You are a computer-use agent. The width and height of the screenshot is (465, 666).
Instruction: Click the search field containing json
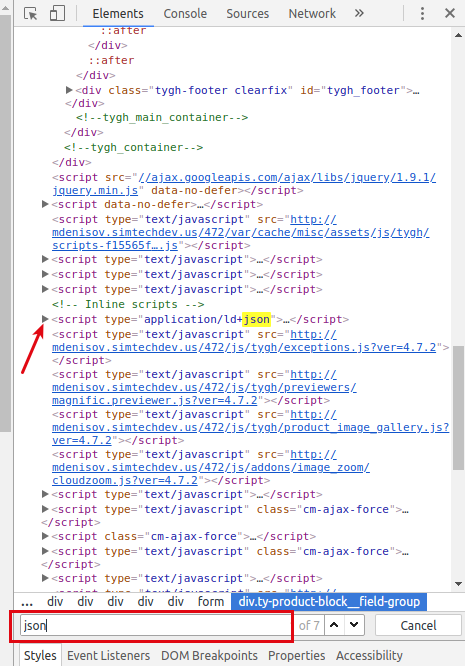(x=155, y=625)
